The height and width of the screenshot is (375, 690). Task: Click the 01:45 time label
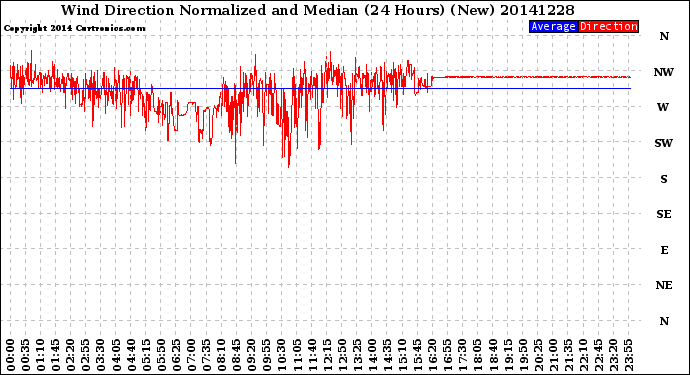point(56,355)
